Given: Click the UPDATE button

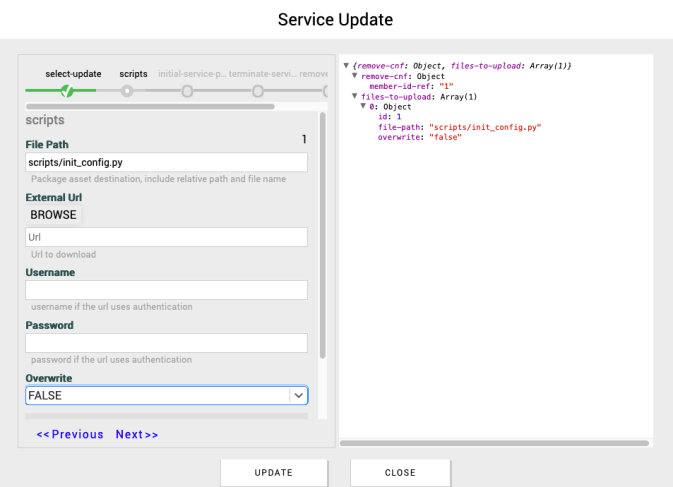Looking at the screenshot, I should [x=273, y=472].
